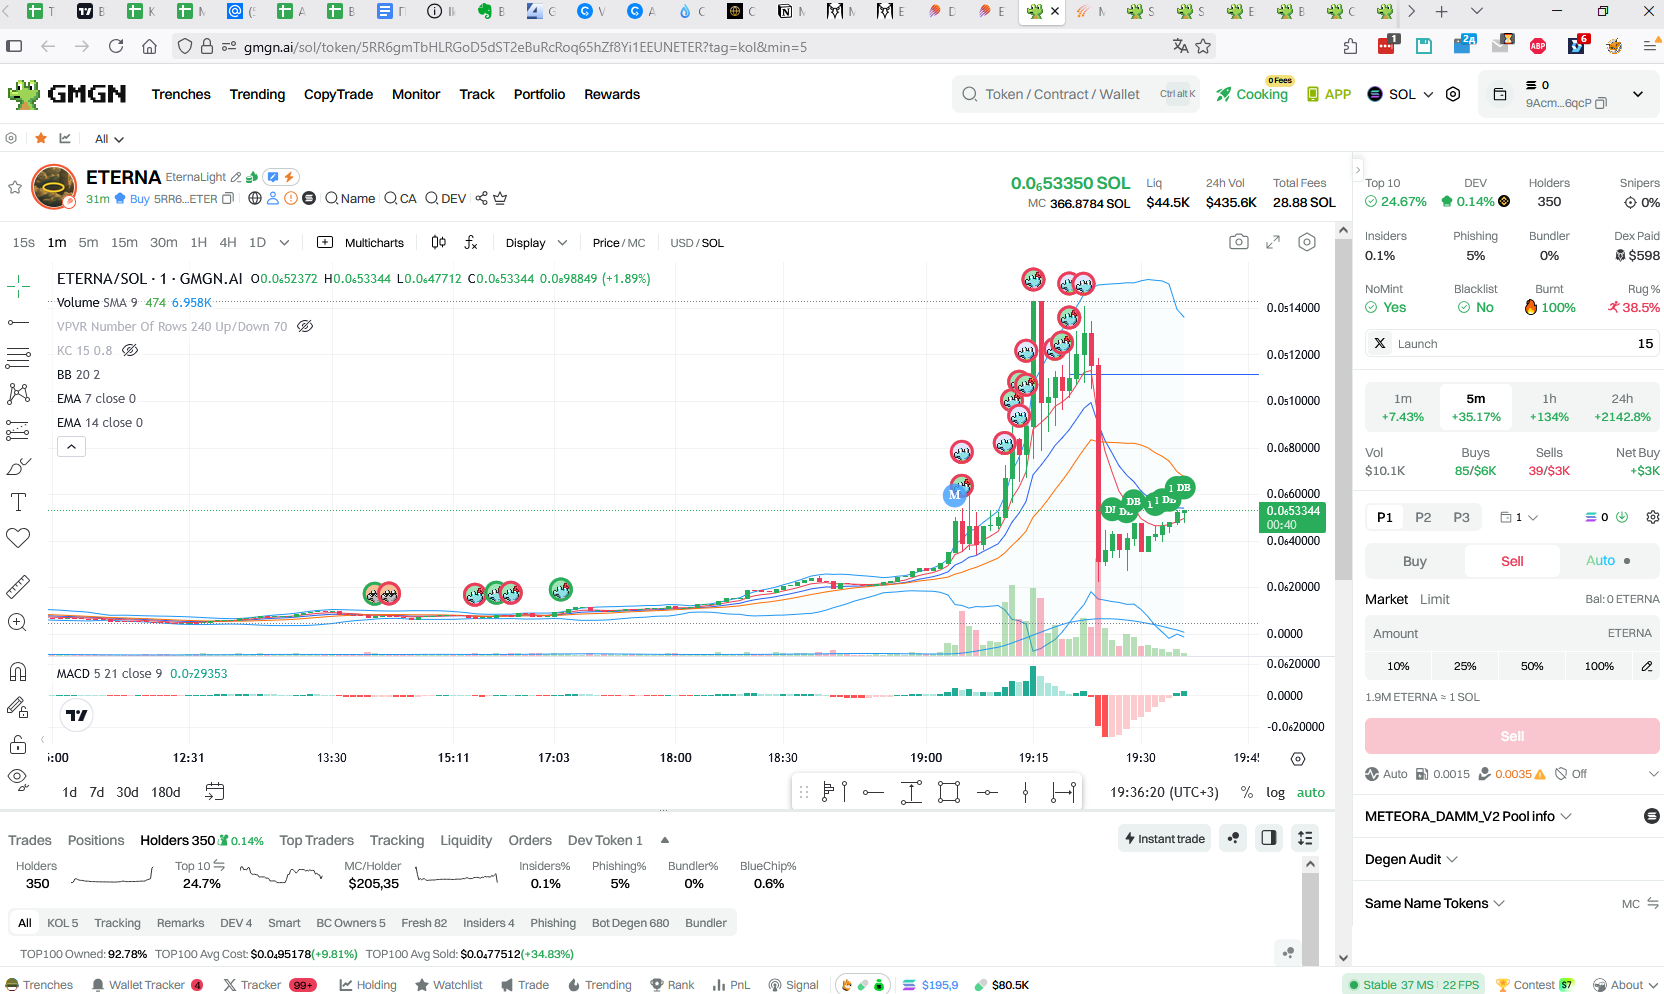Switch to the Buy side

click(x=1415, y=561)
